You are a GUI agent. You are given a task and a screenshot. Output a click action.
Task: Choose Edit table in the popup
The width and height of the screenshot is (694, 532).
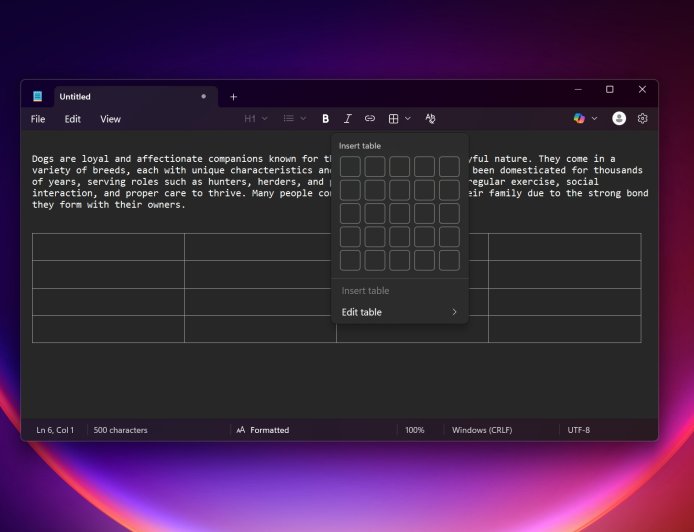(400, 312)
